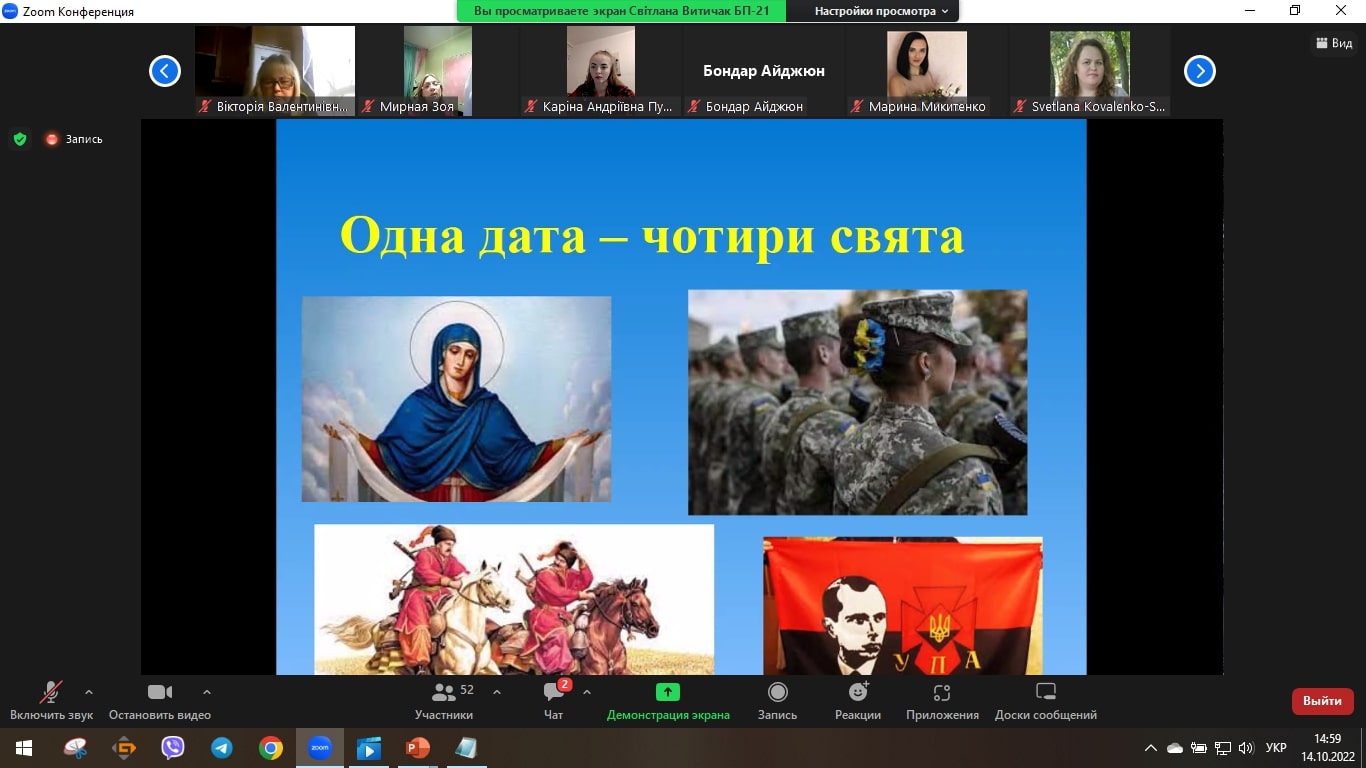Expand audio options arrow next to microphone
This screenshot has width=1366, height=768.
pyautogui.click(x=89, y=691)
